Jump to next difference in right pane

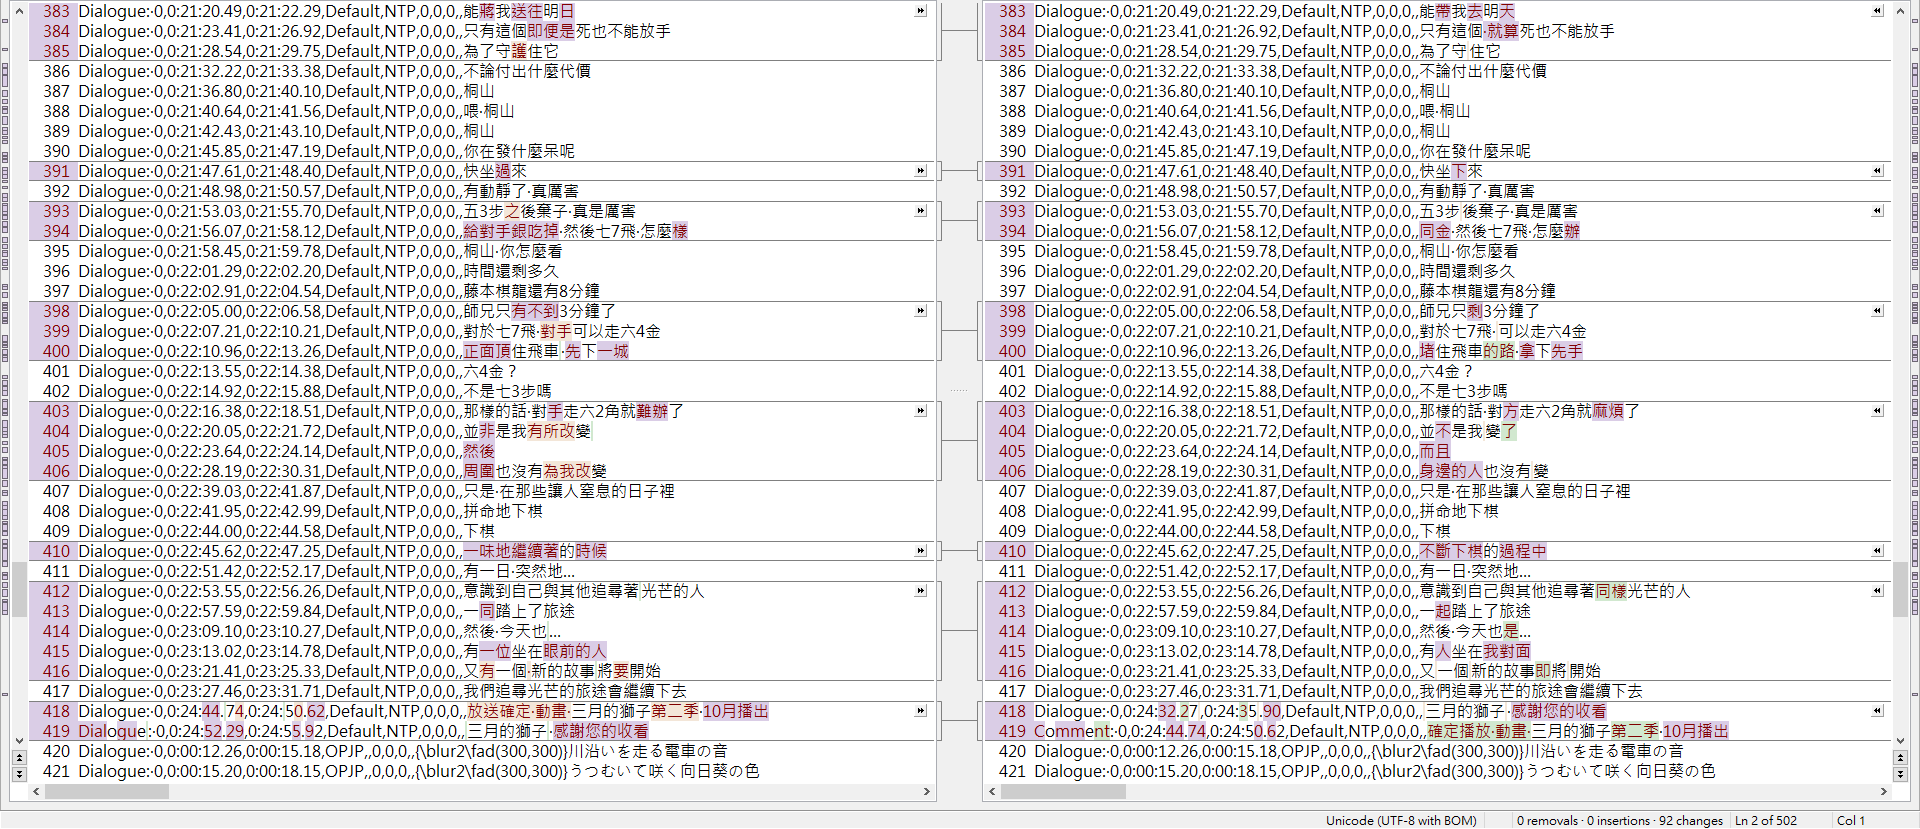[x=1901, y=773]
